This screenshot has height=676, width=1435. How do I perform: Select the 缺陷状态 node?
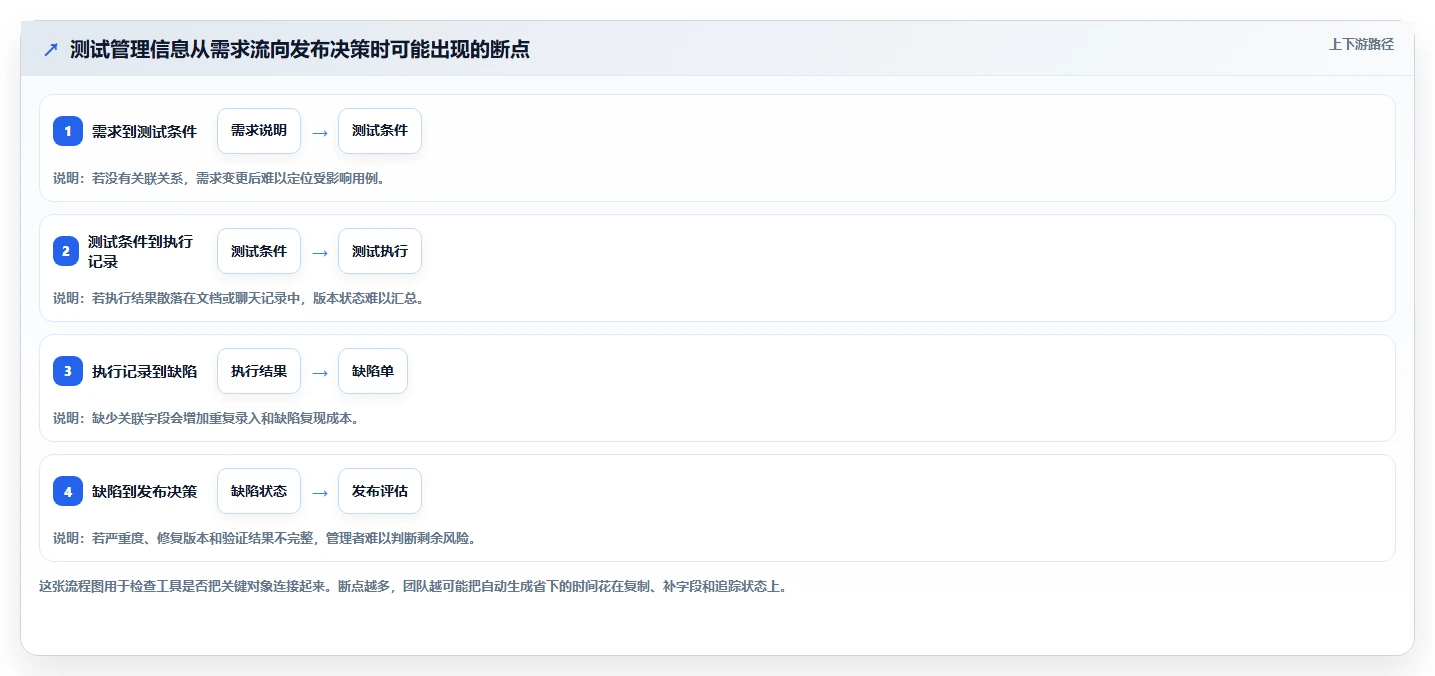click(259, 491)
